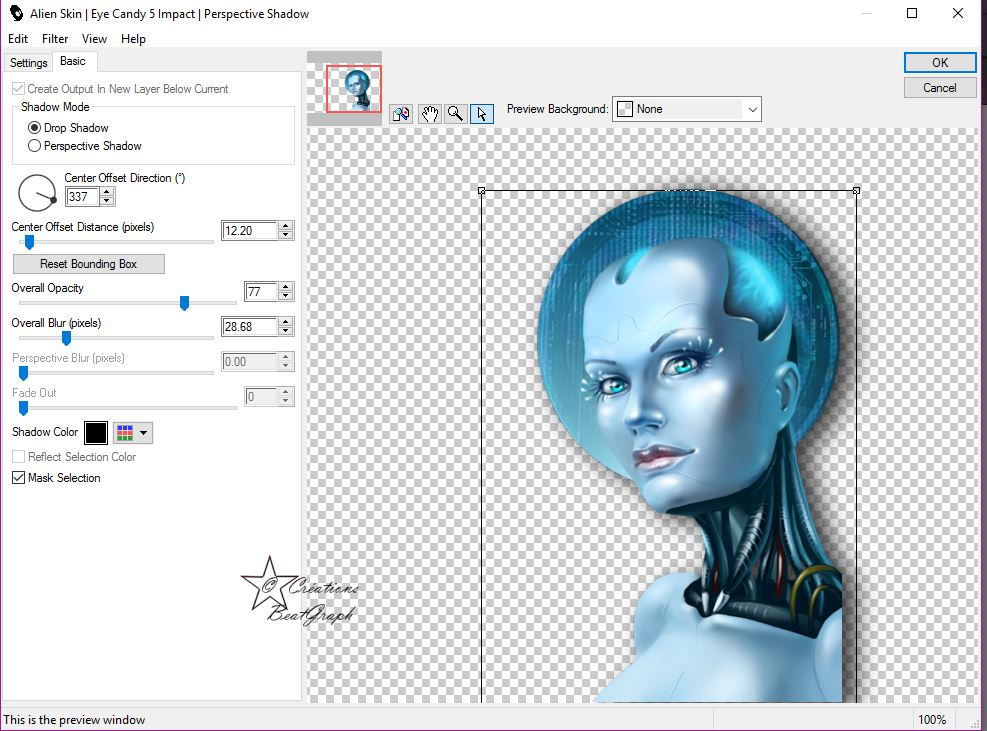This screenshot has height=731, width=987.
Task: Increase Overall Opacity stepper
Action: tap(286, 287)
